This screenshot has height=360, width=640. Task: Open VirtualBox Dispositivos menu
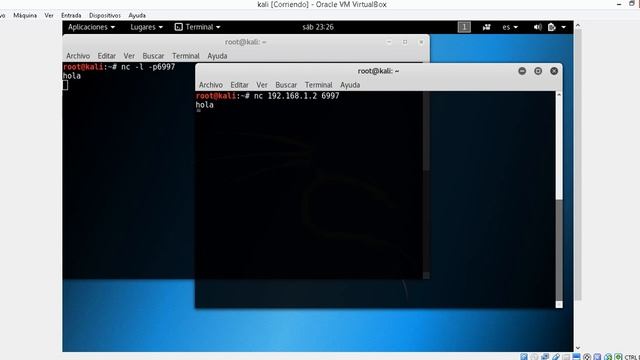[105, 15]
